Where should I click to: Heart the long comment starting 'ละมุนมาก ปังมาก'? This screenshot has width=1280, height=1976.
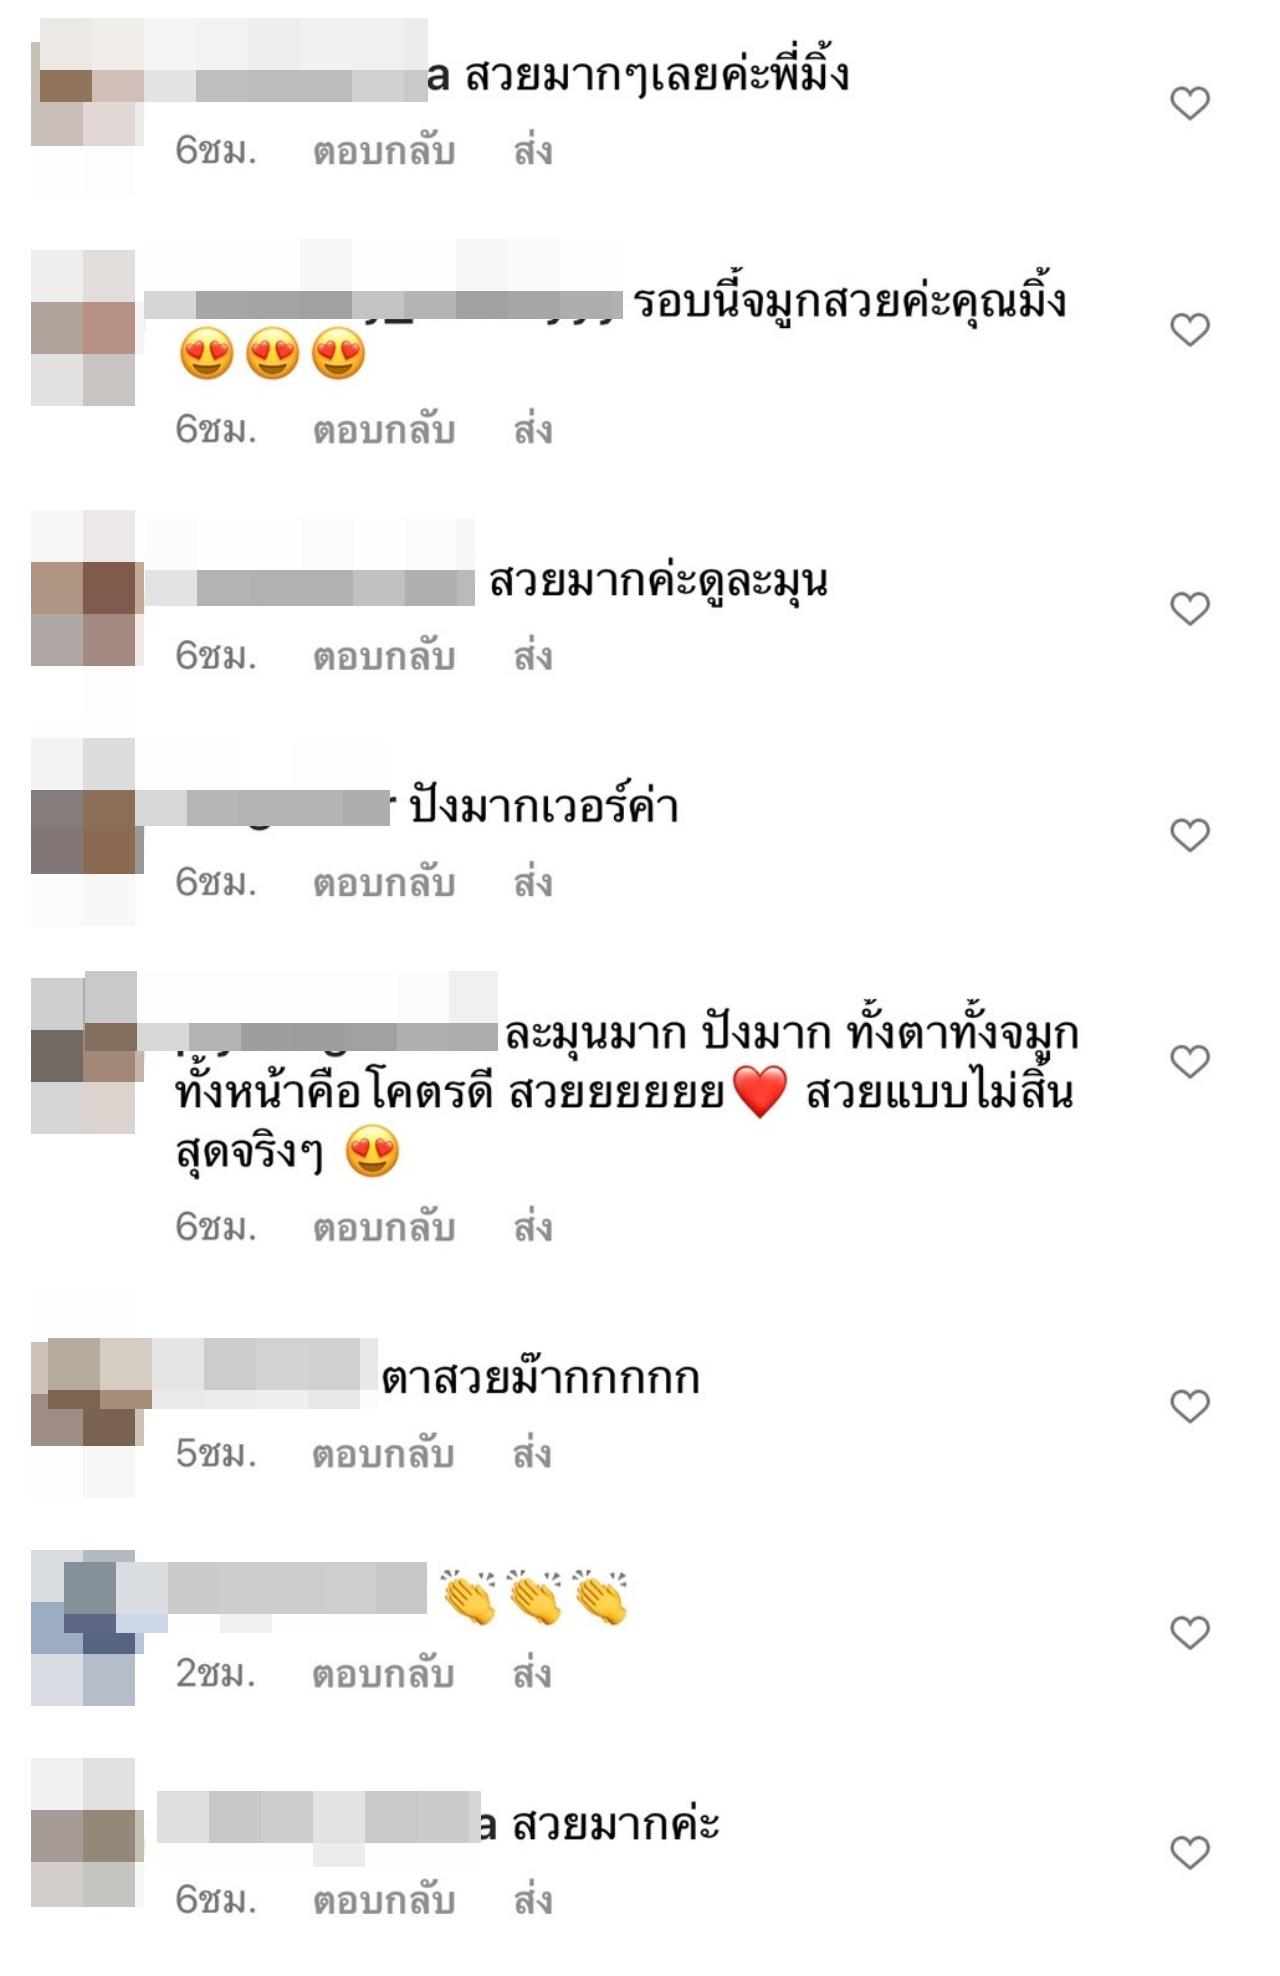point(1190,1061)
